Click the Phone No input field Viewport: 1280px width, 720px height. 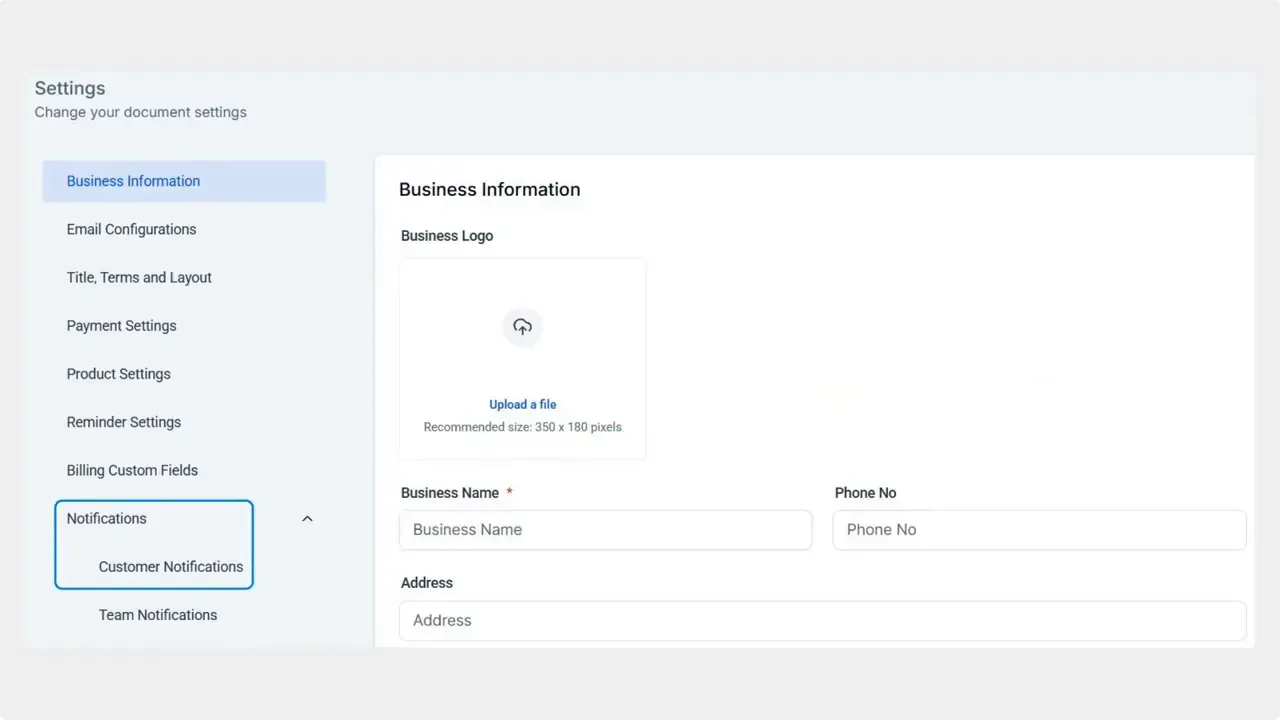click(x=1038, y=529)
